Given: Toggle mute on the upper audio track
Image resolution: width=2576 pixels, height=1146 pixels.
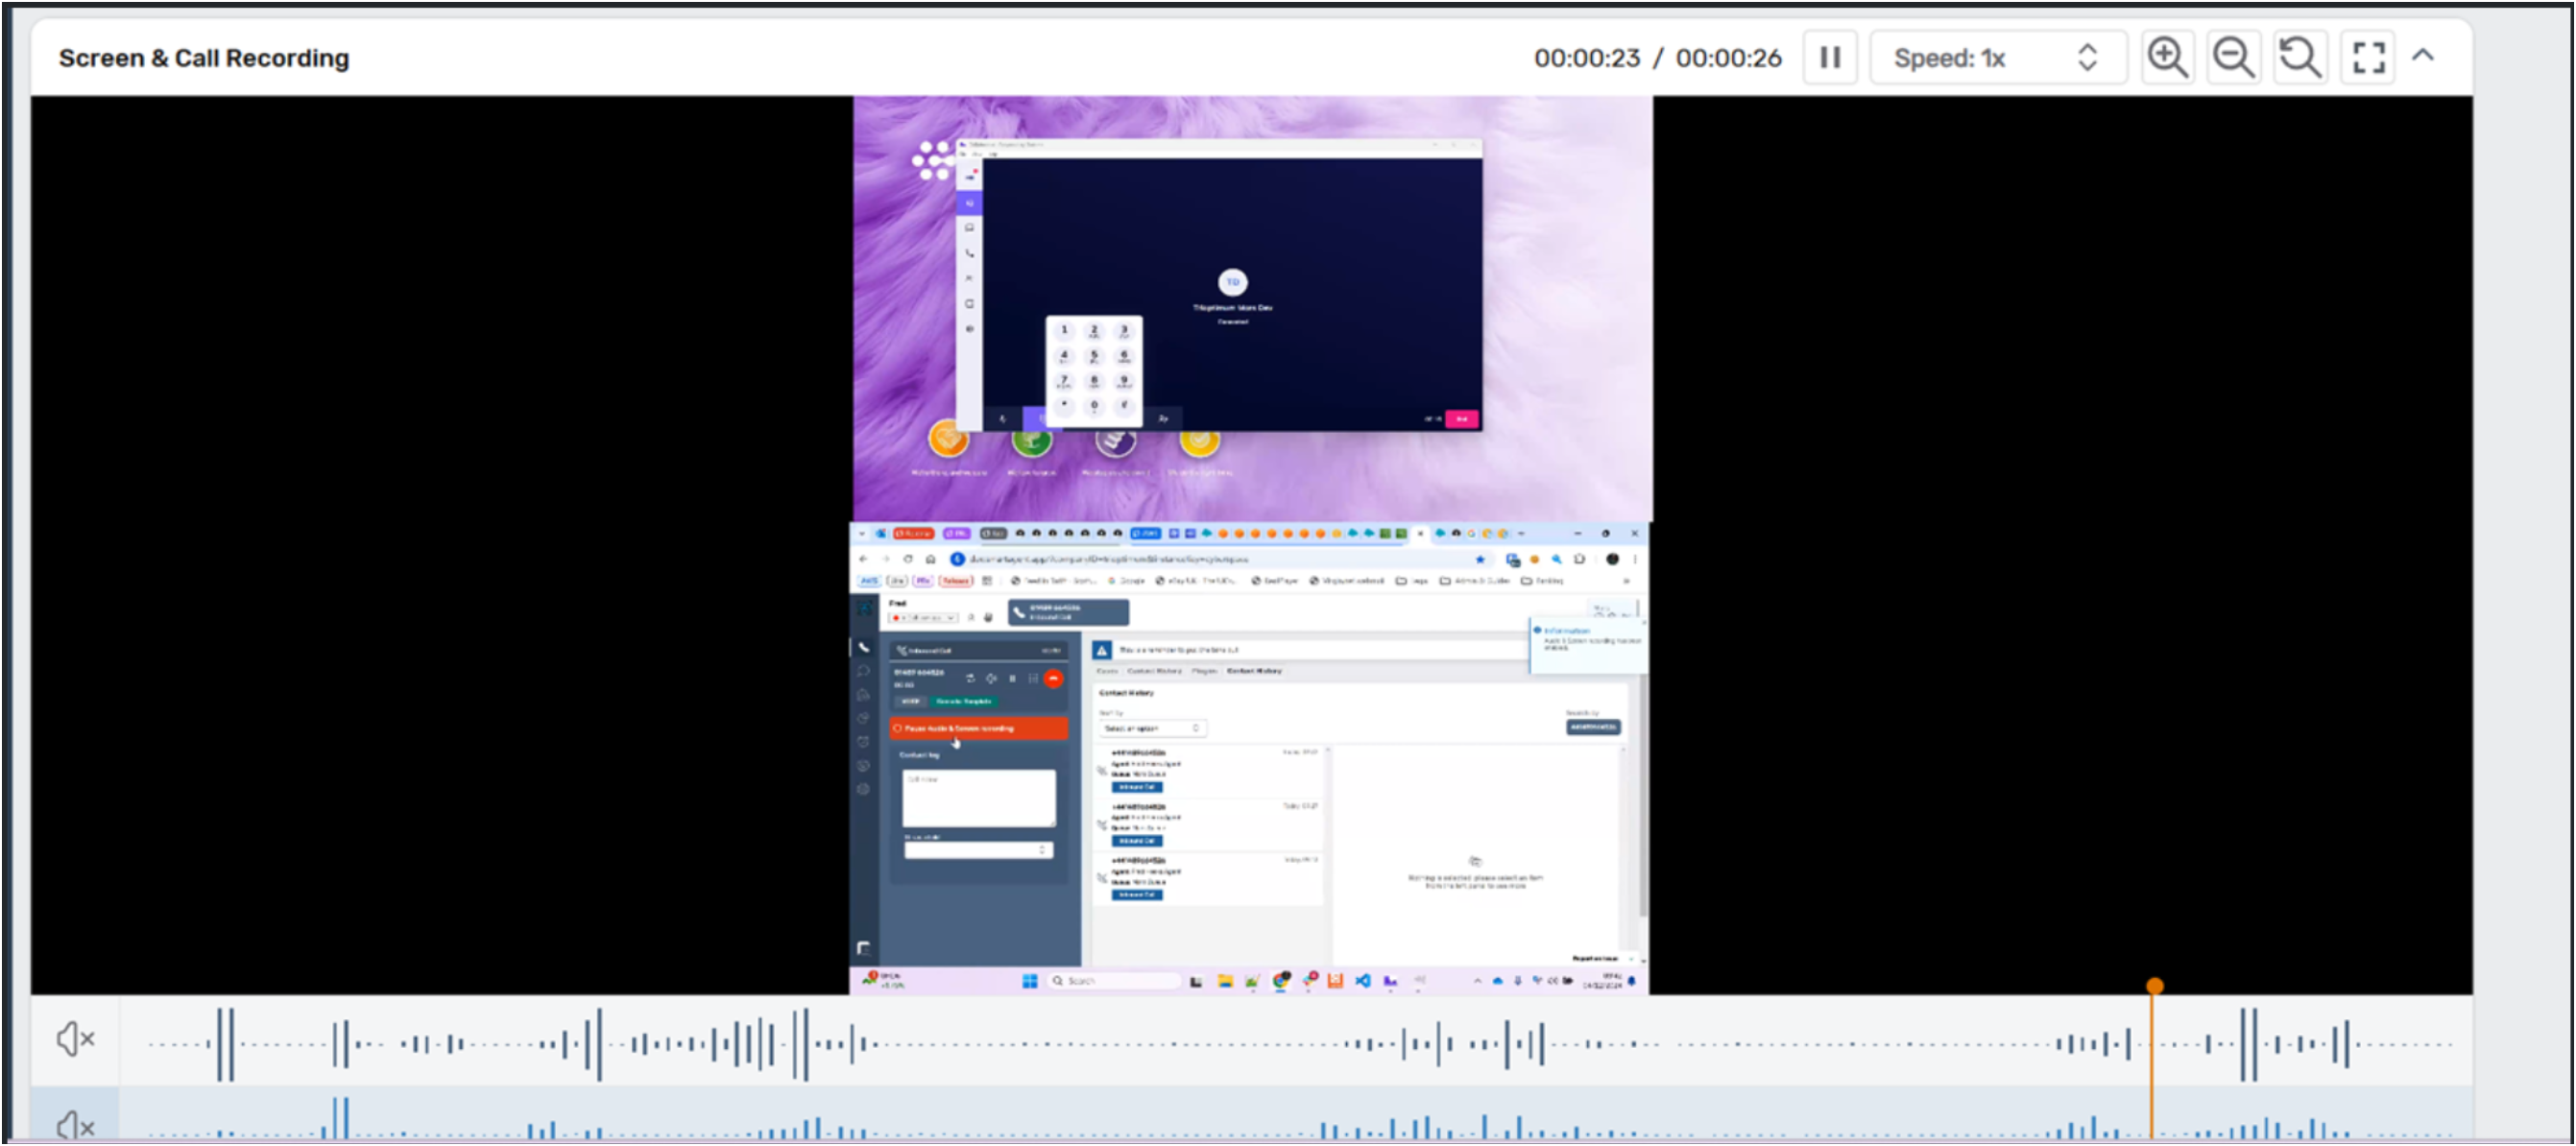Looking at the screenshot, I should [x=75, y=1039].
